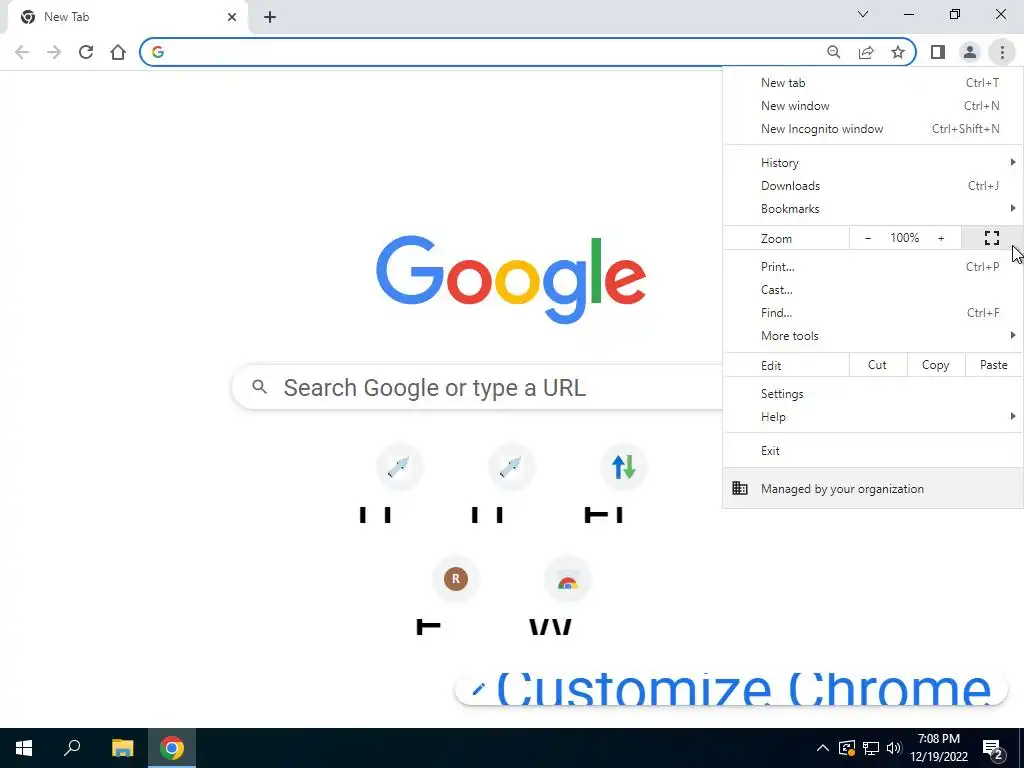This screenshot has height=768, width=1024.
Task: Choose Print... from the menu
Action: (x=872, y=266)
